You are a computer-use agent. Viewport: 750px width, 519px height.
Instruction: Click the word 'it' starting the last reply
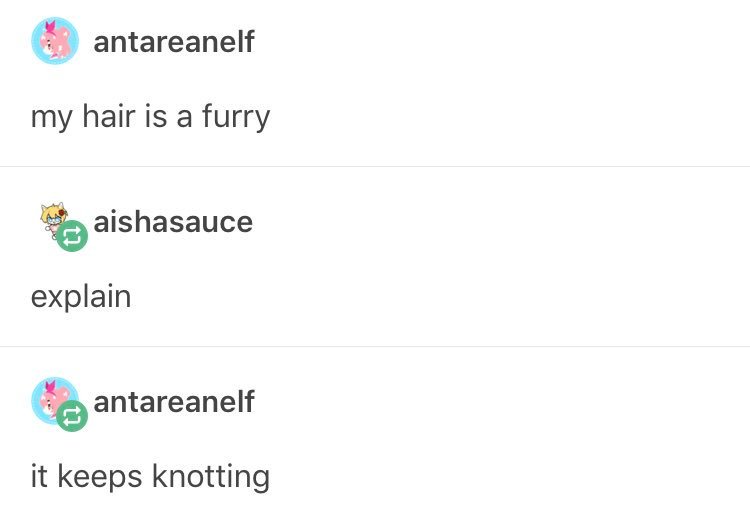click(39, 476)
